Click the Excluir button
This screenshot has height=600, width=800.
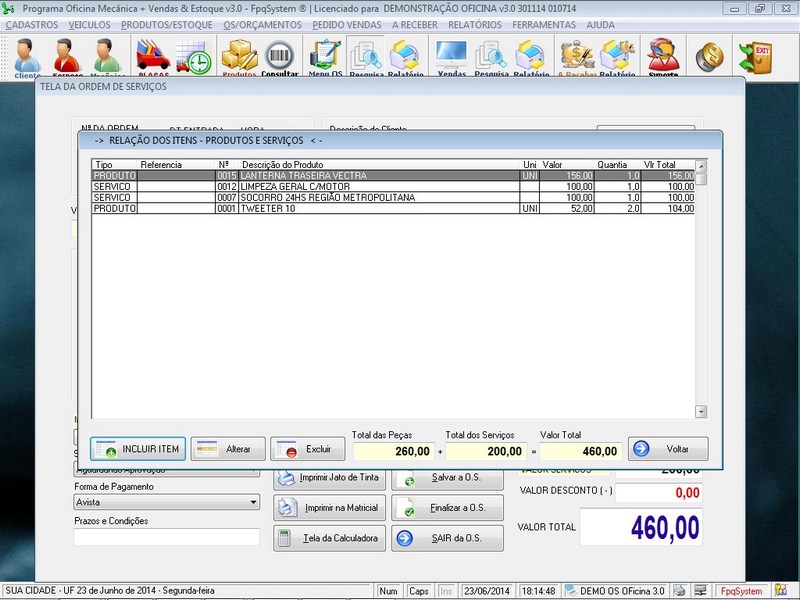[308, 449]
